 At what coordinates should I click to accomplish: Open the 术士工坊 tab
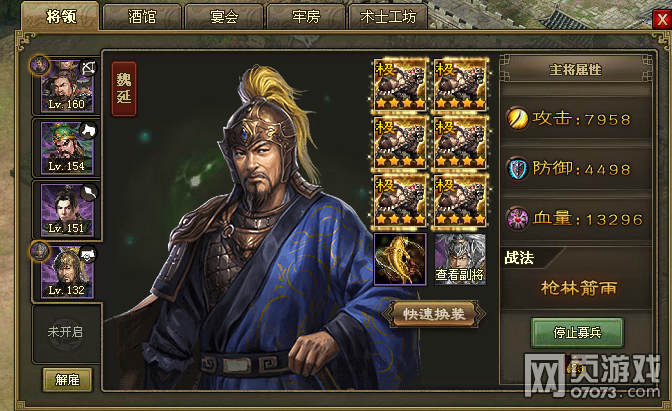[x=388, y=17]
